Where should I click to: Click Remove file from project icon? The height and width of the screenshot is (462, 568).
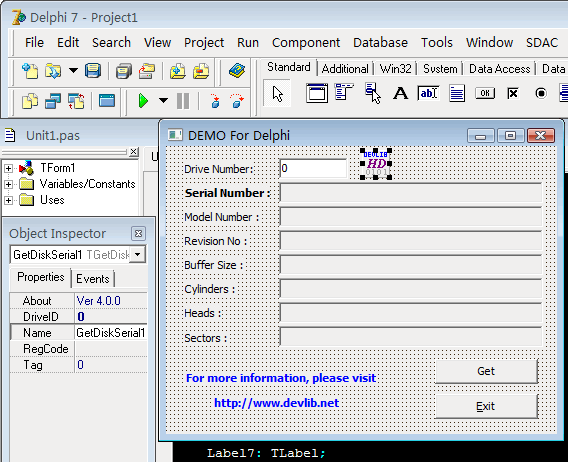[x=201, y=71]
